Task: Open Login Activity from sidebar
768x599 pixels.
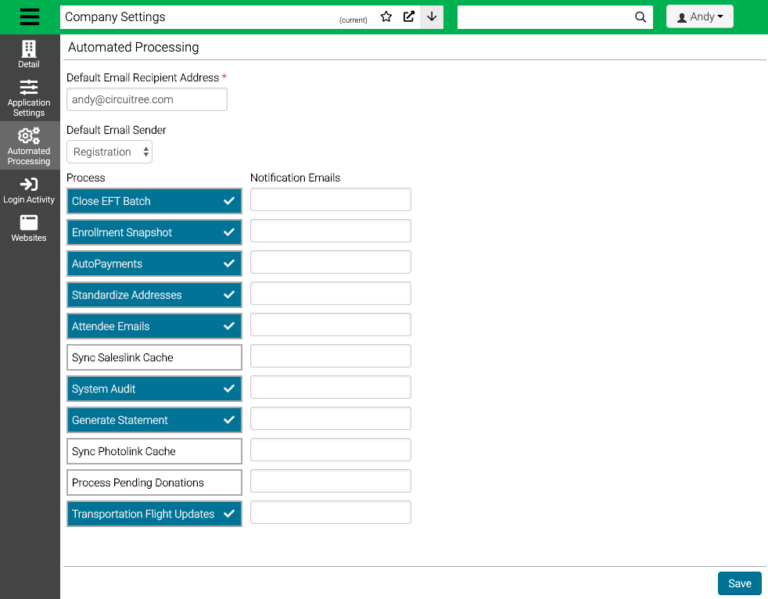Action: coord(29,190)
